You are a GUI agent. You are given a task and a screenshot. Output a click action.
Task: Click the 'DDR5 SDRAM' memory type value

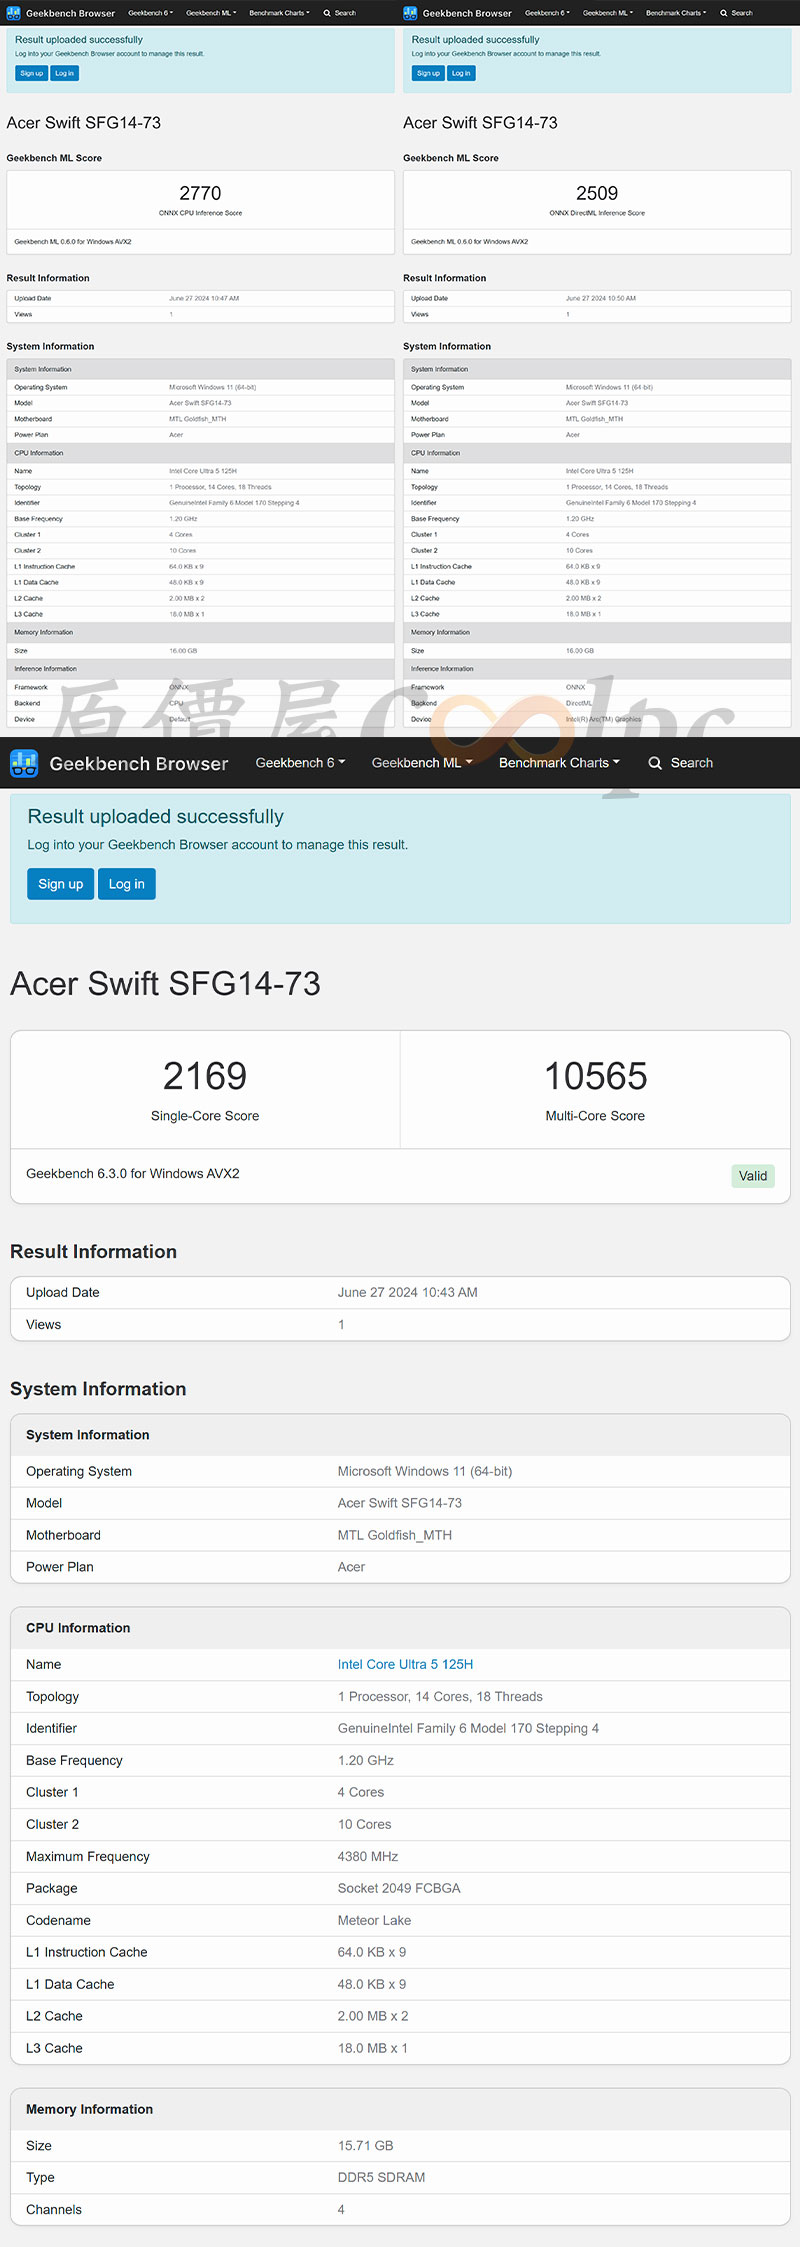382,2177
